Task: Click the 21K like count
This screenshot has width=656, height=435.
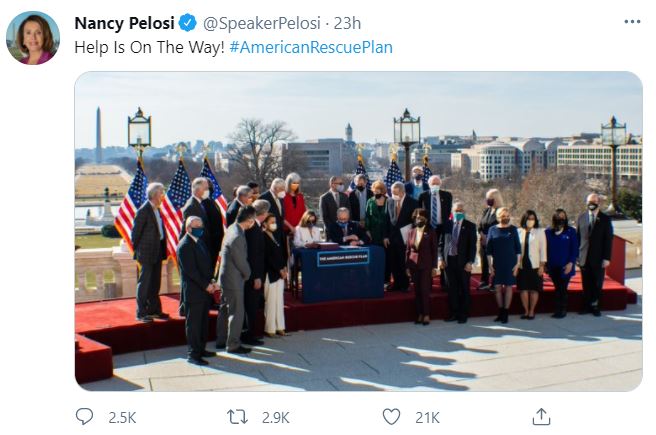Action: coord(428,417)
